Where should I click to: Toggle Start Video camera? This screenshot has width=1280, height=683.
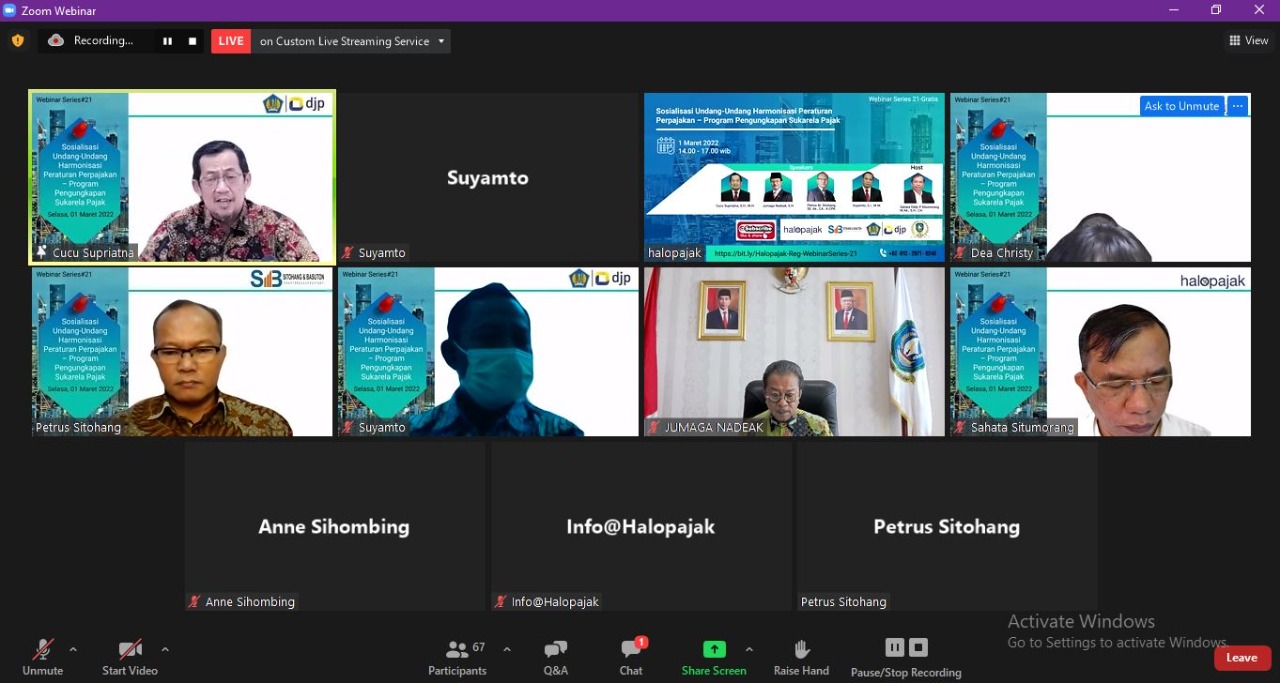pyautogui.click(x=130, y=656)
